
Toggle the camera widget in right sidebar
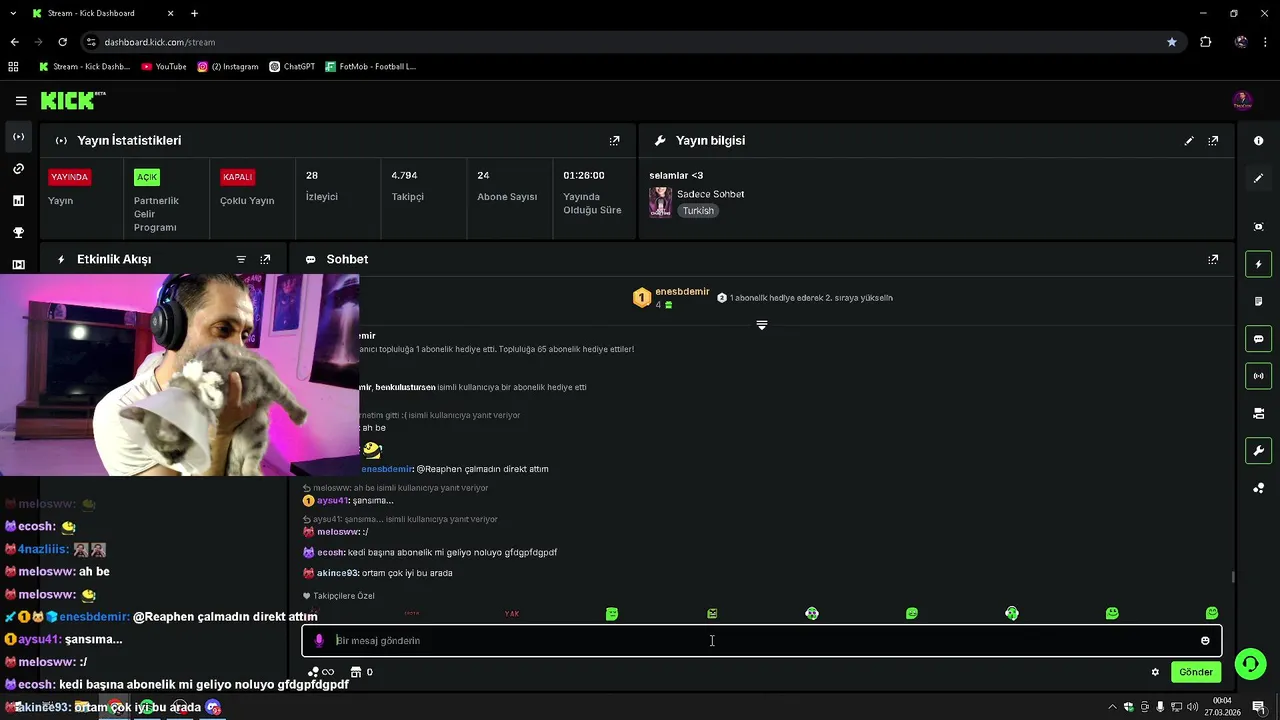pyautogui.click(x=1258, y=413)
